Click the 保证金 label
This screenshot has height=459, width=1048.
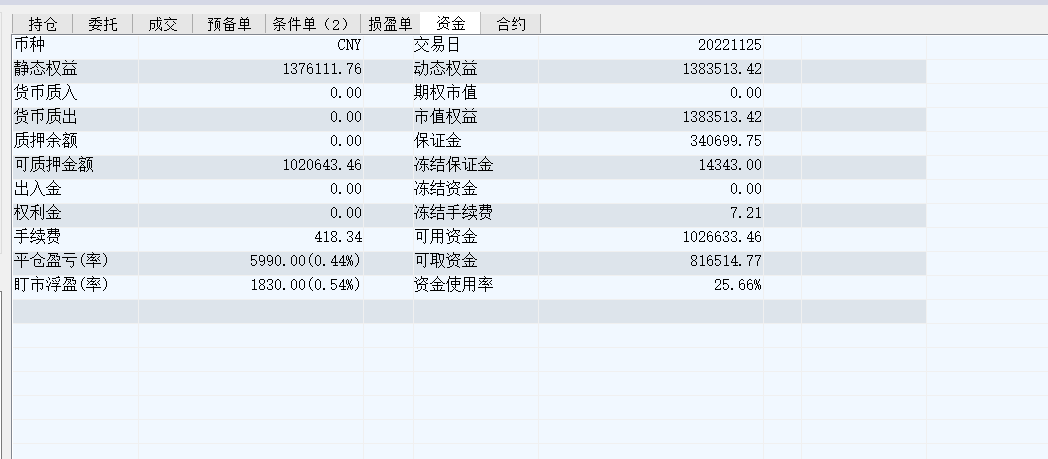coord(437,141)
